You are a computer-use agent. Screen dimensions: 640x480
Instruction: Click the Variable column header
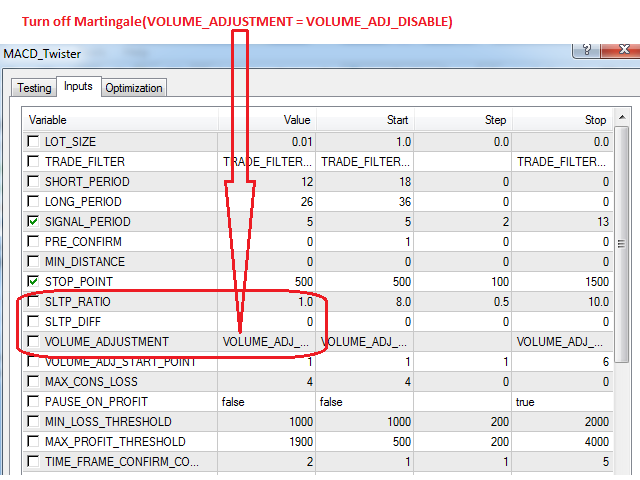120,120
